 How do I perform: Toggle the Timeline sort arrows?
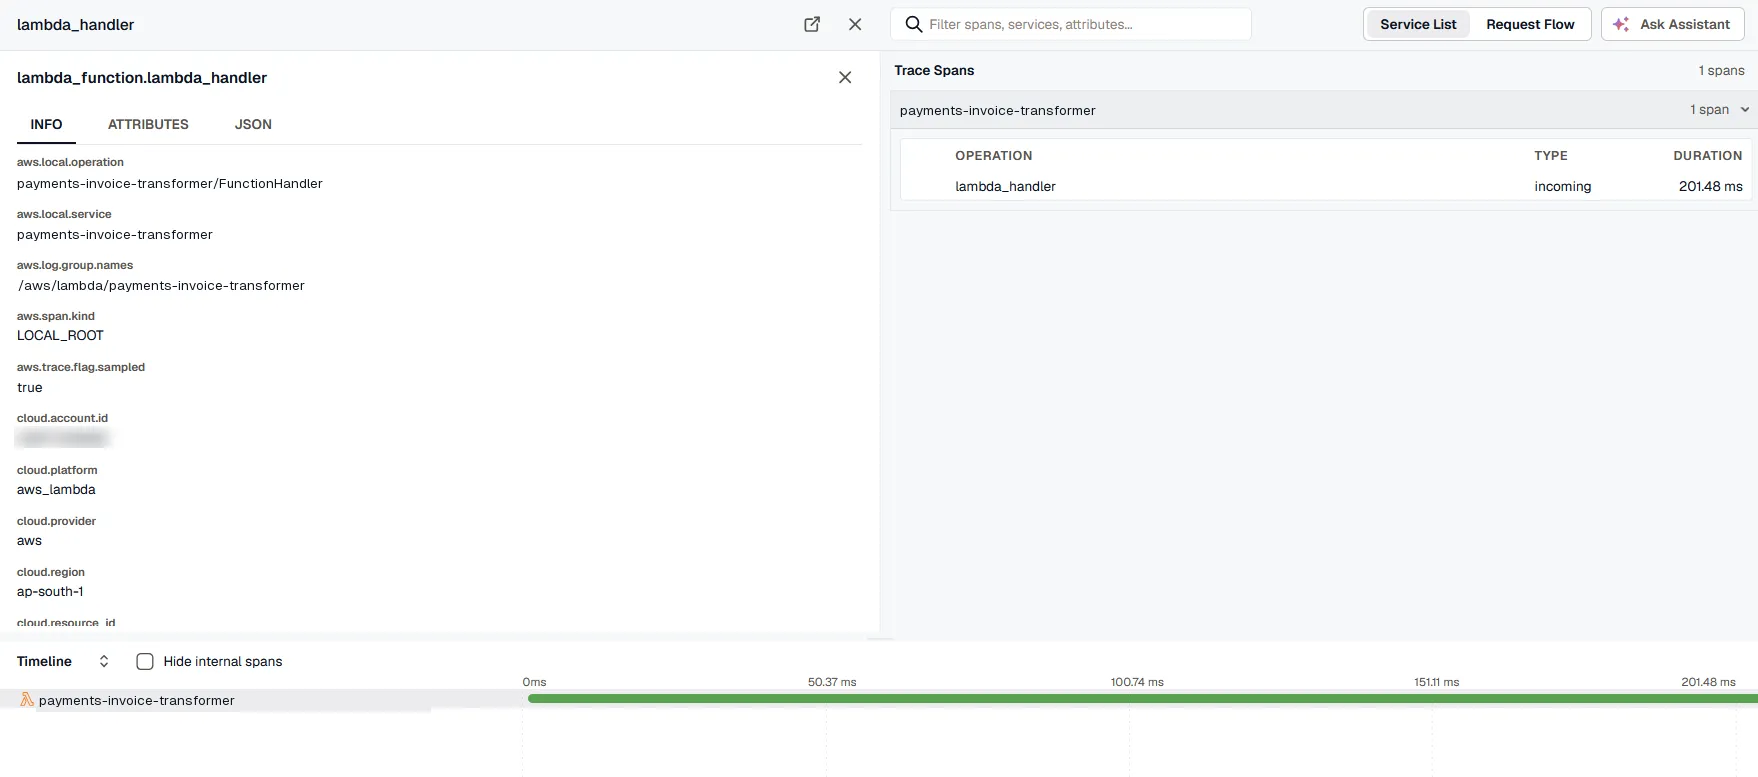click(x=103, y=661)
